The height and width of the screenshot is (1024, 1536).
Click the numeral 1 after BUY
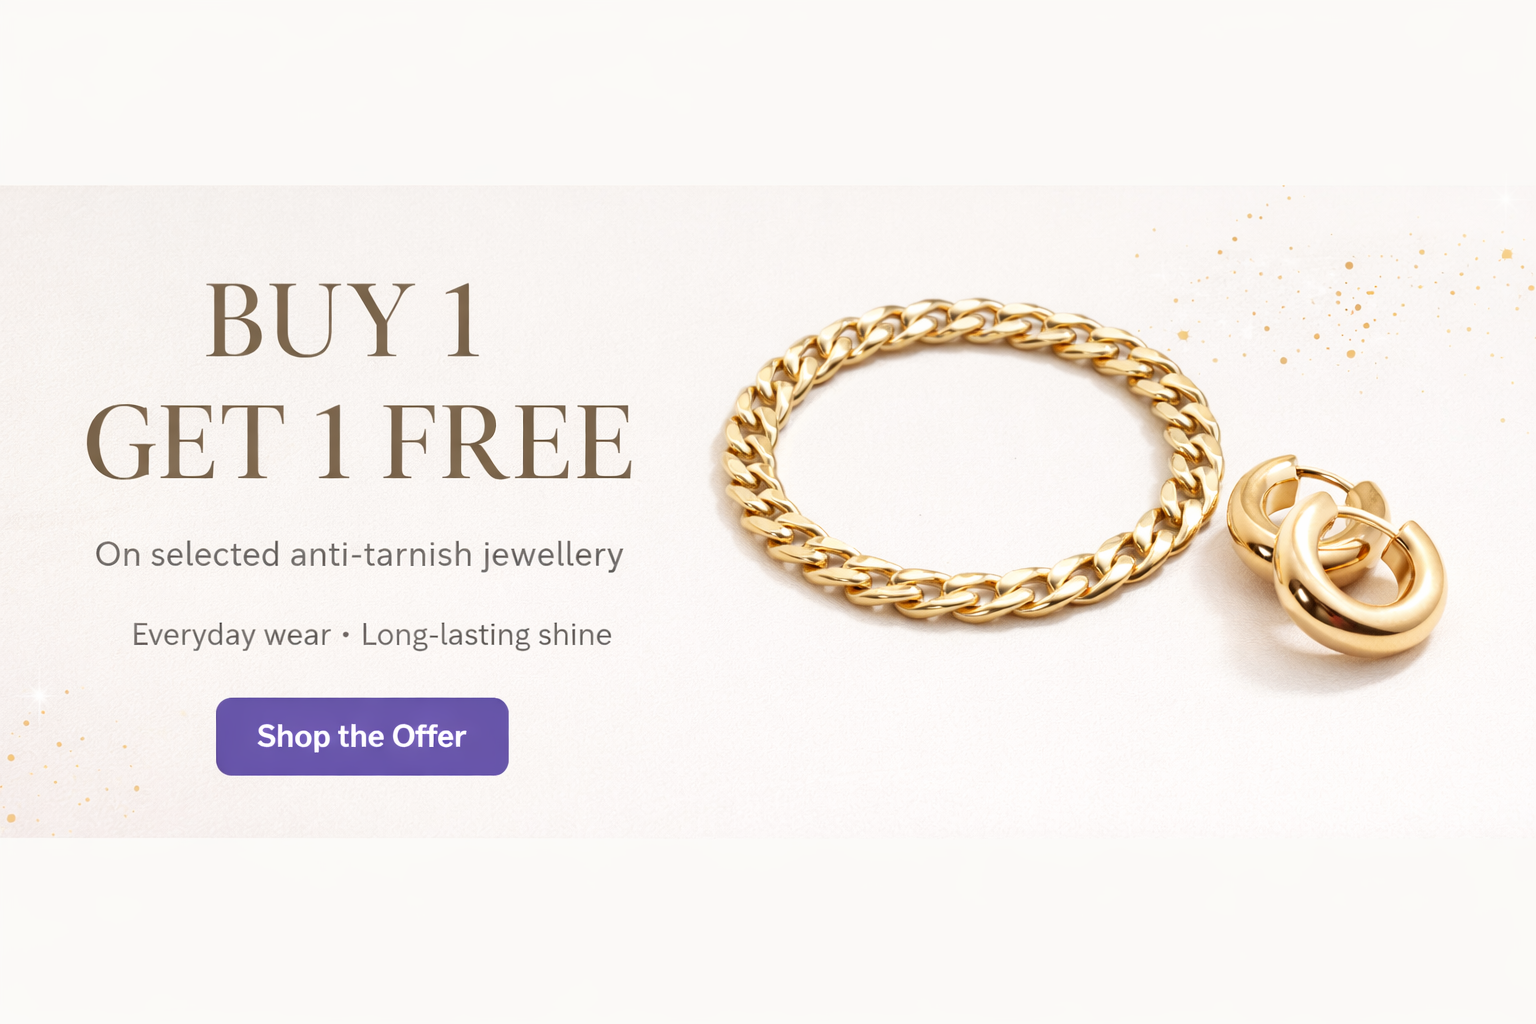click(x=462, y=320)
